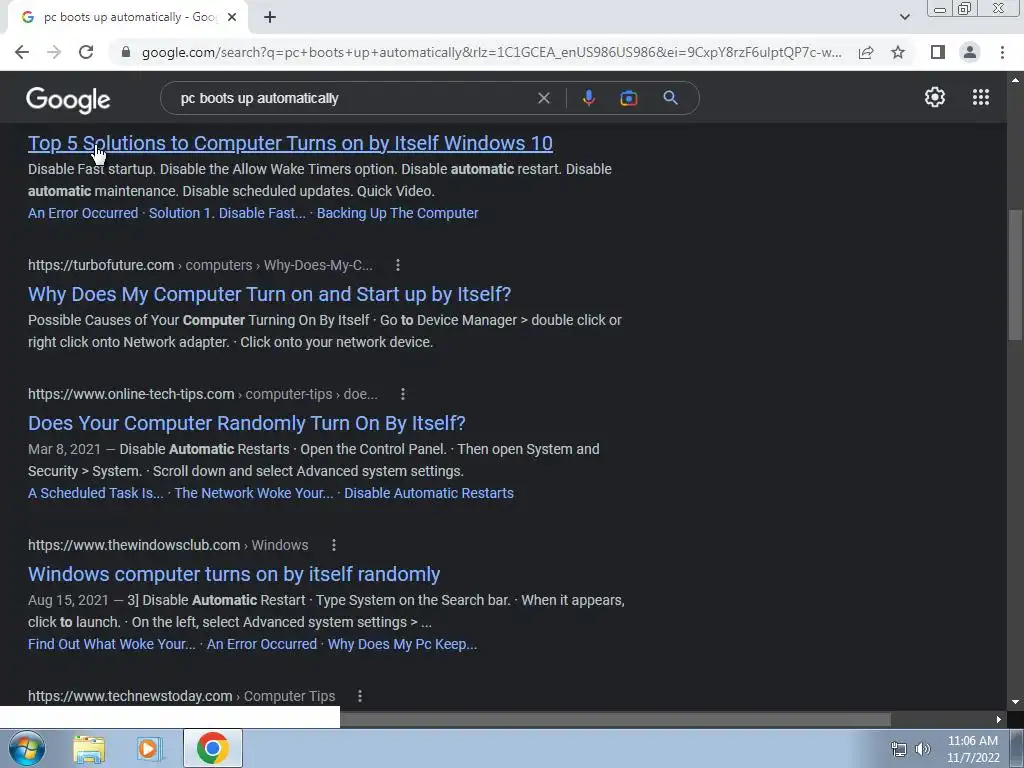Click the address bar URL
This screenshot has width=1024, height=768.
[491, 52]
